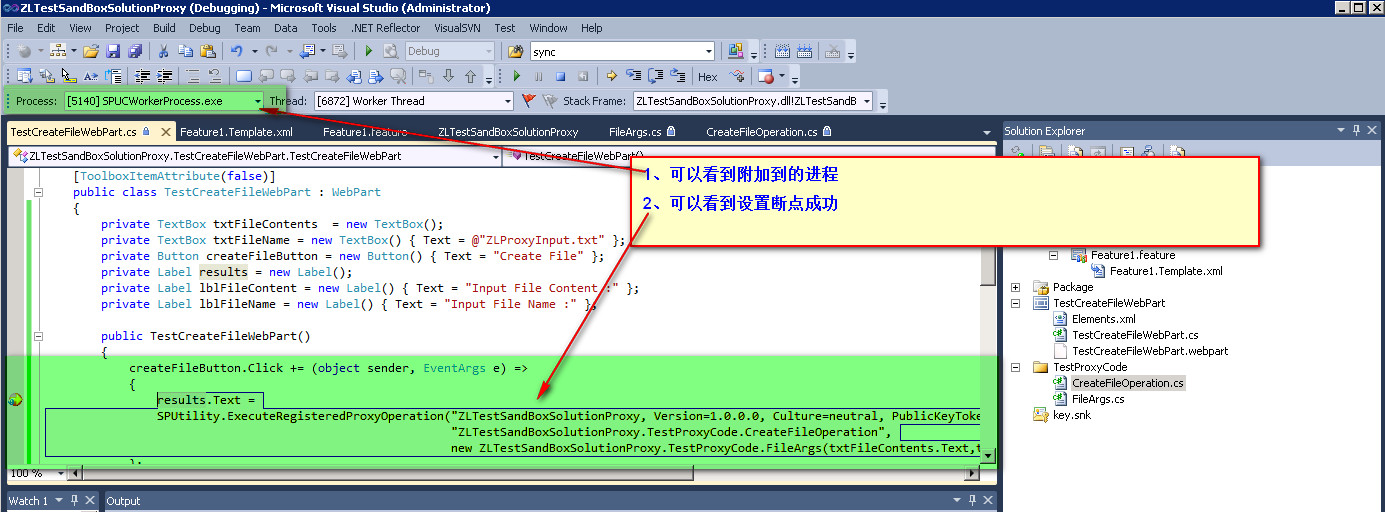Image resolution: width=1385 pixels, height=512 pixels.
Task: Click the green Start Debugging icon in the Standard toolbar
Action: (368, 50)
